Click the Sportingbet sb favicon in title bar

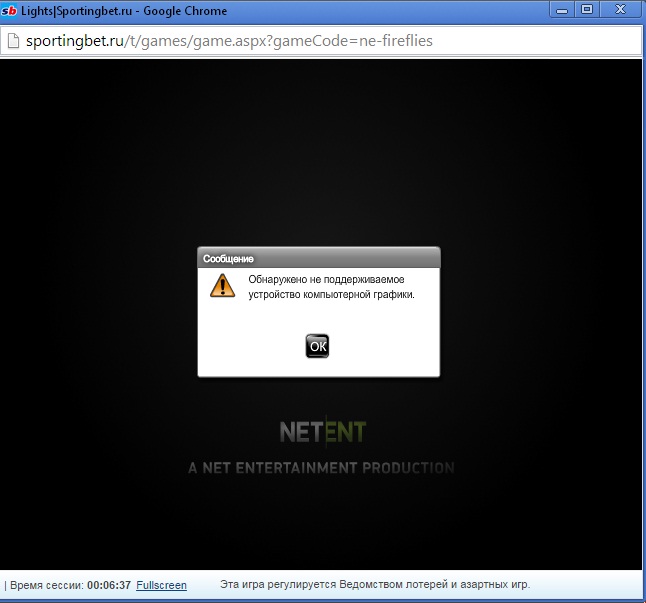(x=9, y=11)
